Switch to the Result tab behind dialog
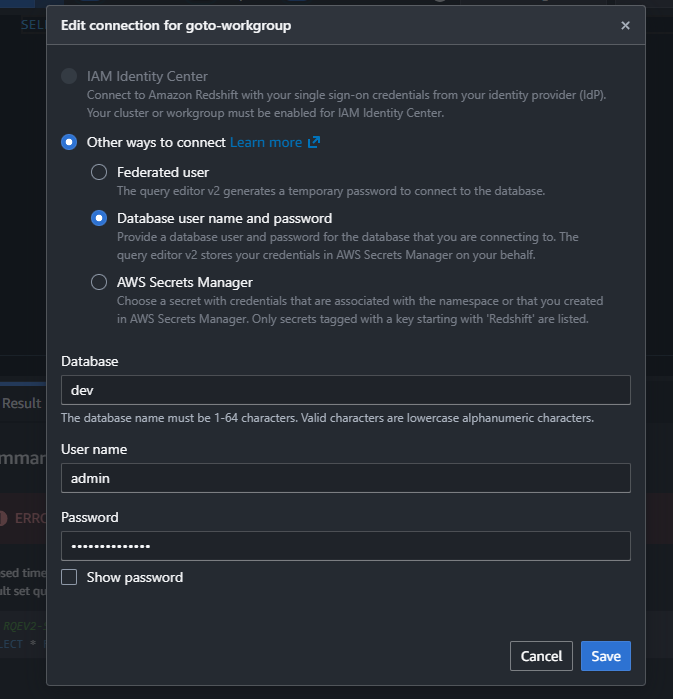Image resolution: width=680 pixels, height=699 pixels. pyautogui.click(x=21, y=403)
